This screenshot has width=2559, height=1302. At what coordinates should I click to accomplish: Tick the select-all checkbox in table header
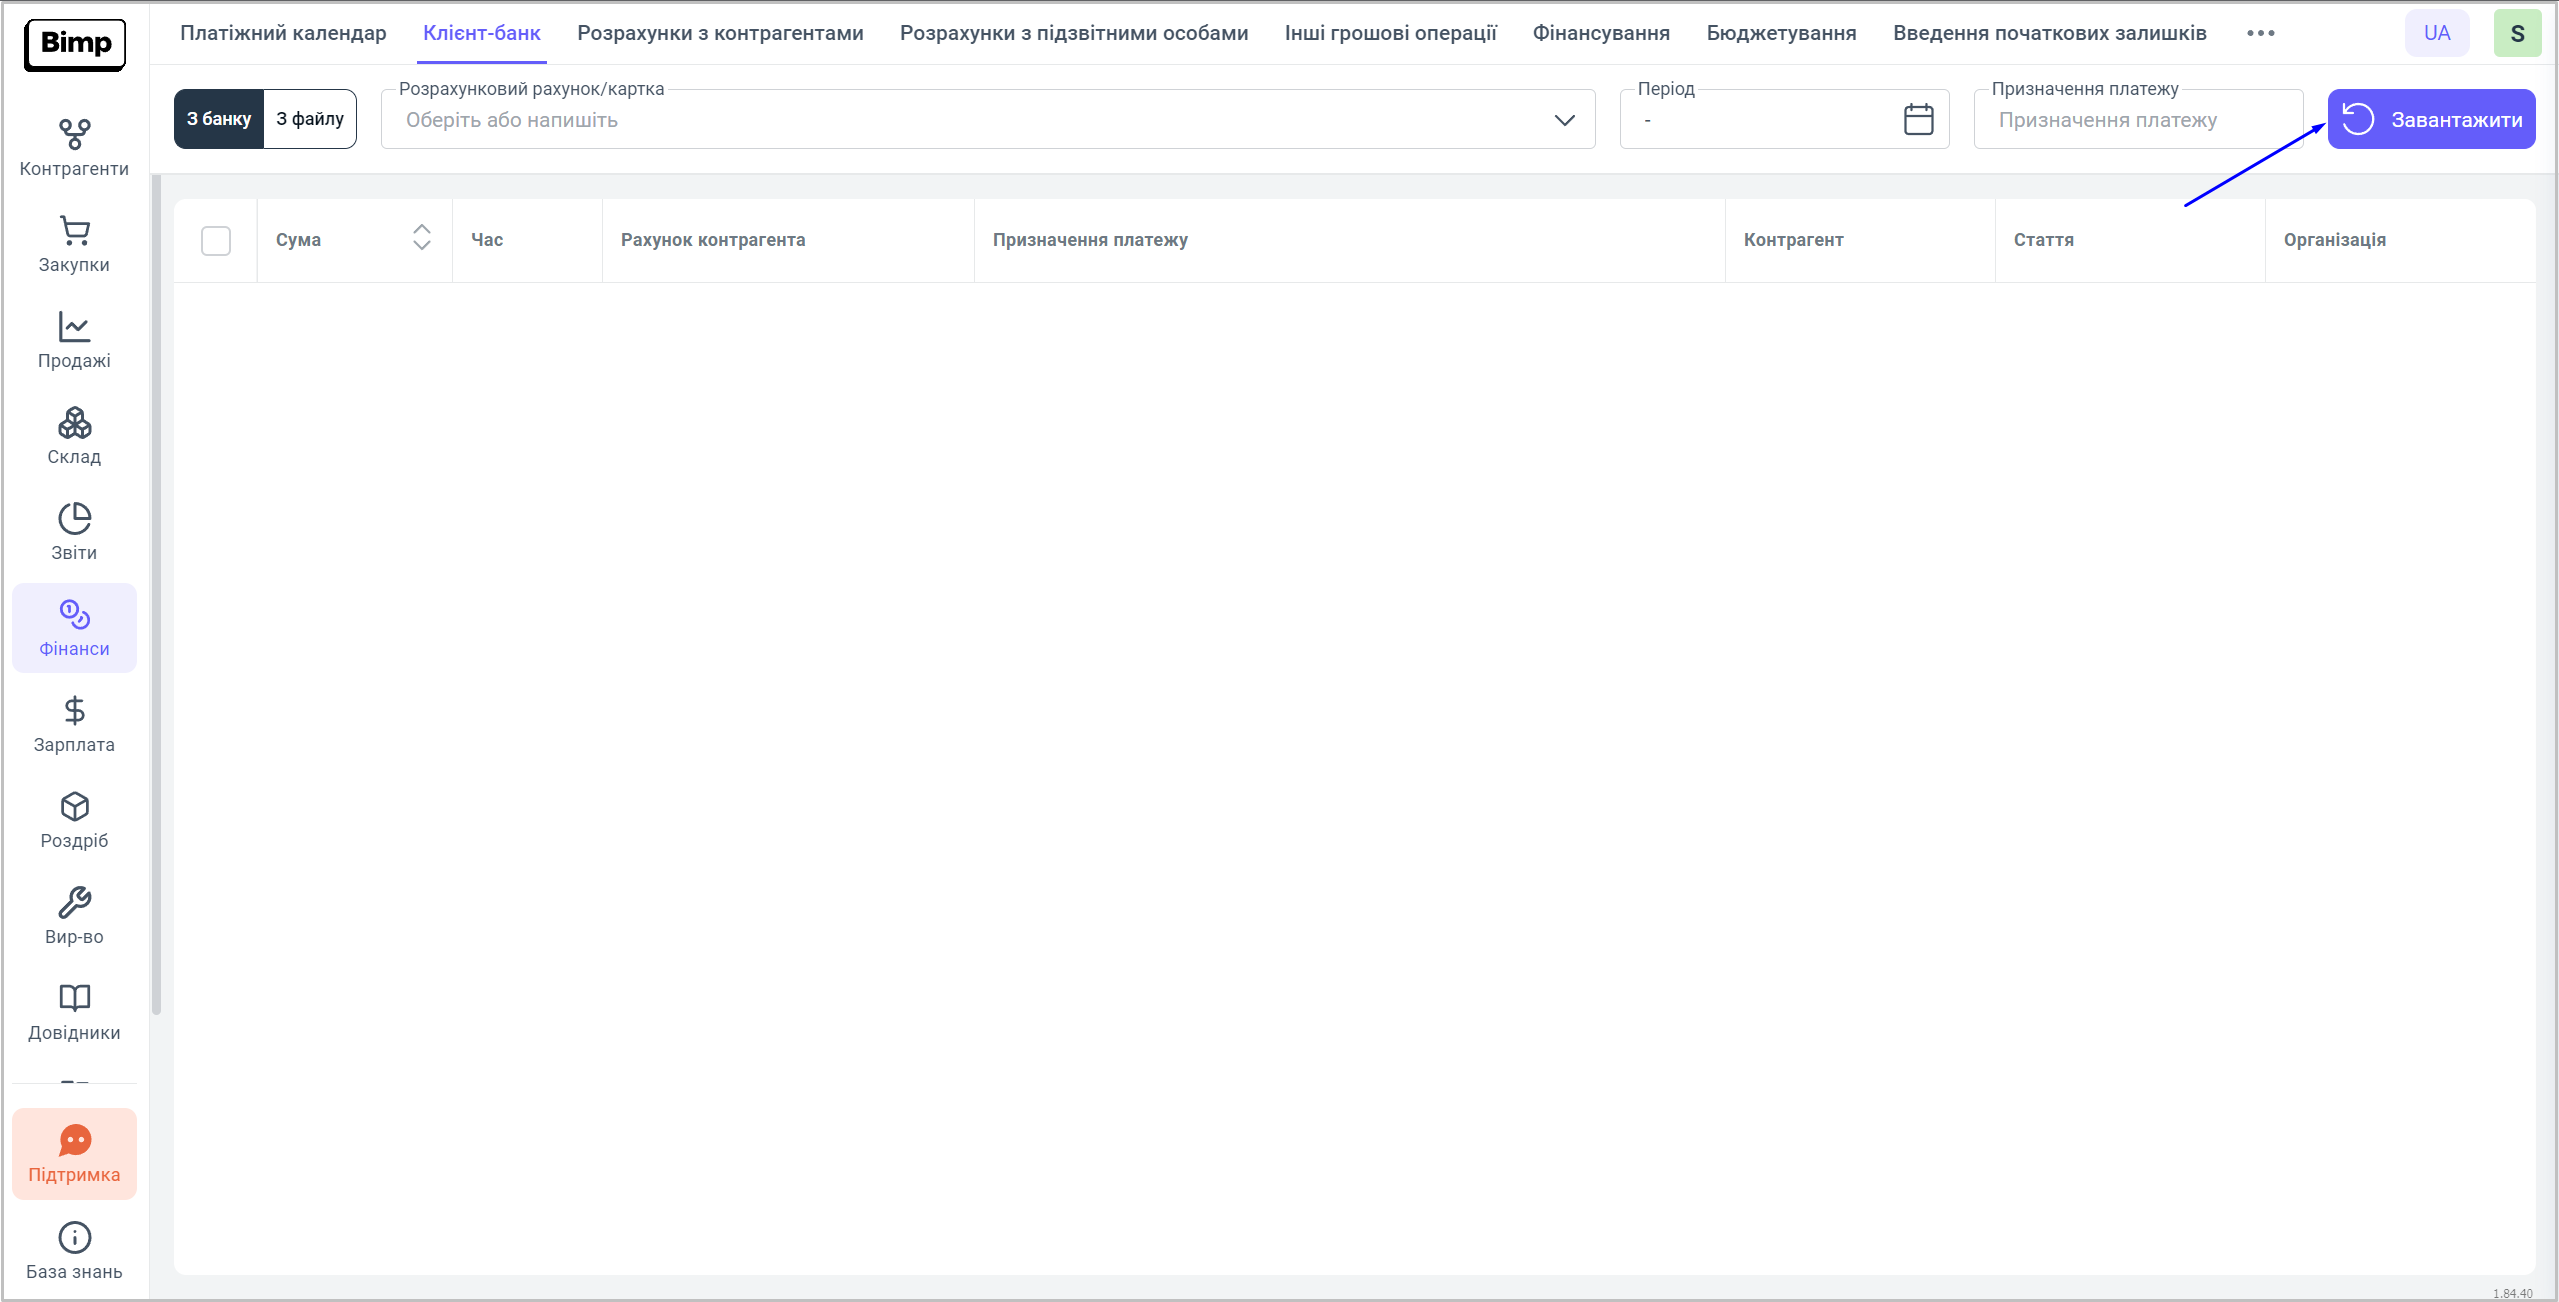pyautogui.click(x=216, y=240)
